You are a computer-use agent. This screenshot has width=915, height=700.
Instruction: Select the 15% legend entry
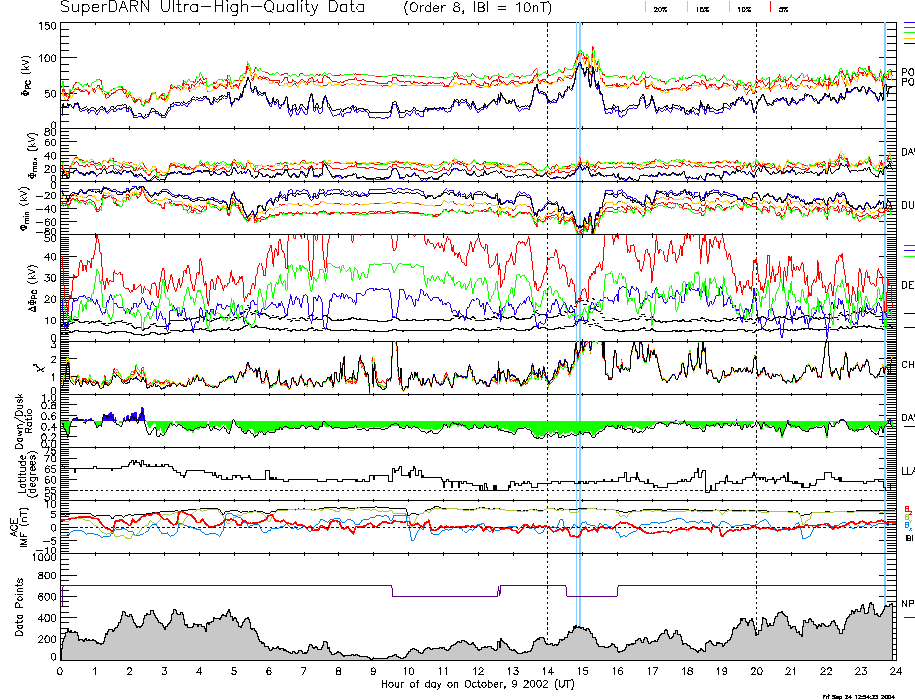(702, 8)
